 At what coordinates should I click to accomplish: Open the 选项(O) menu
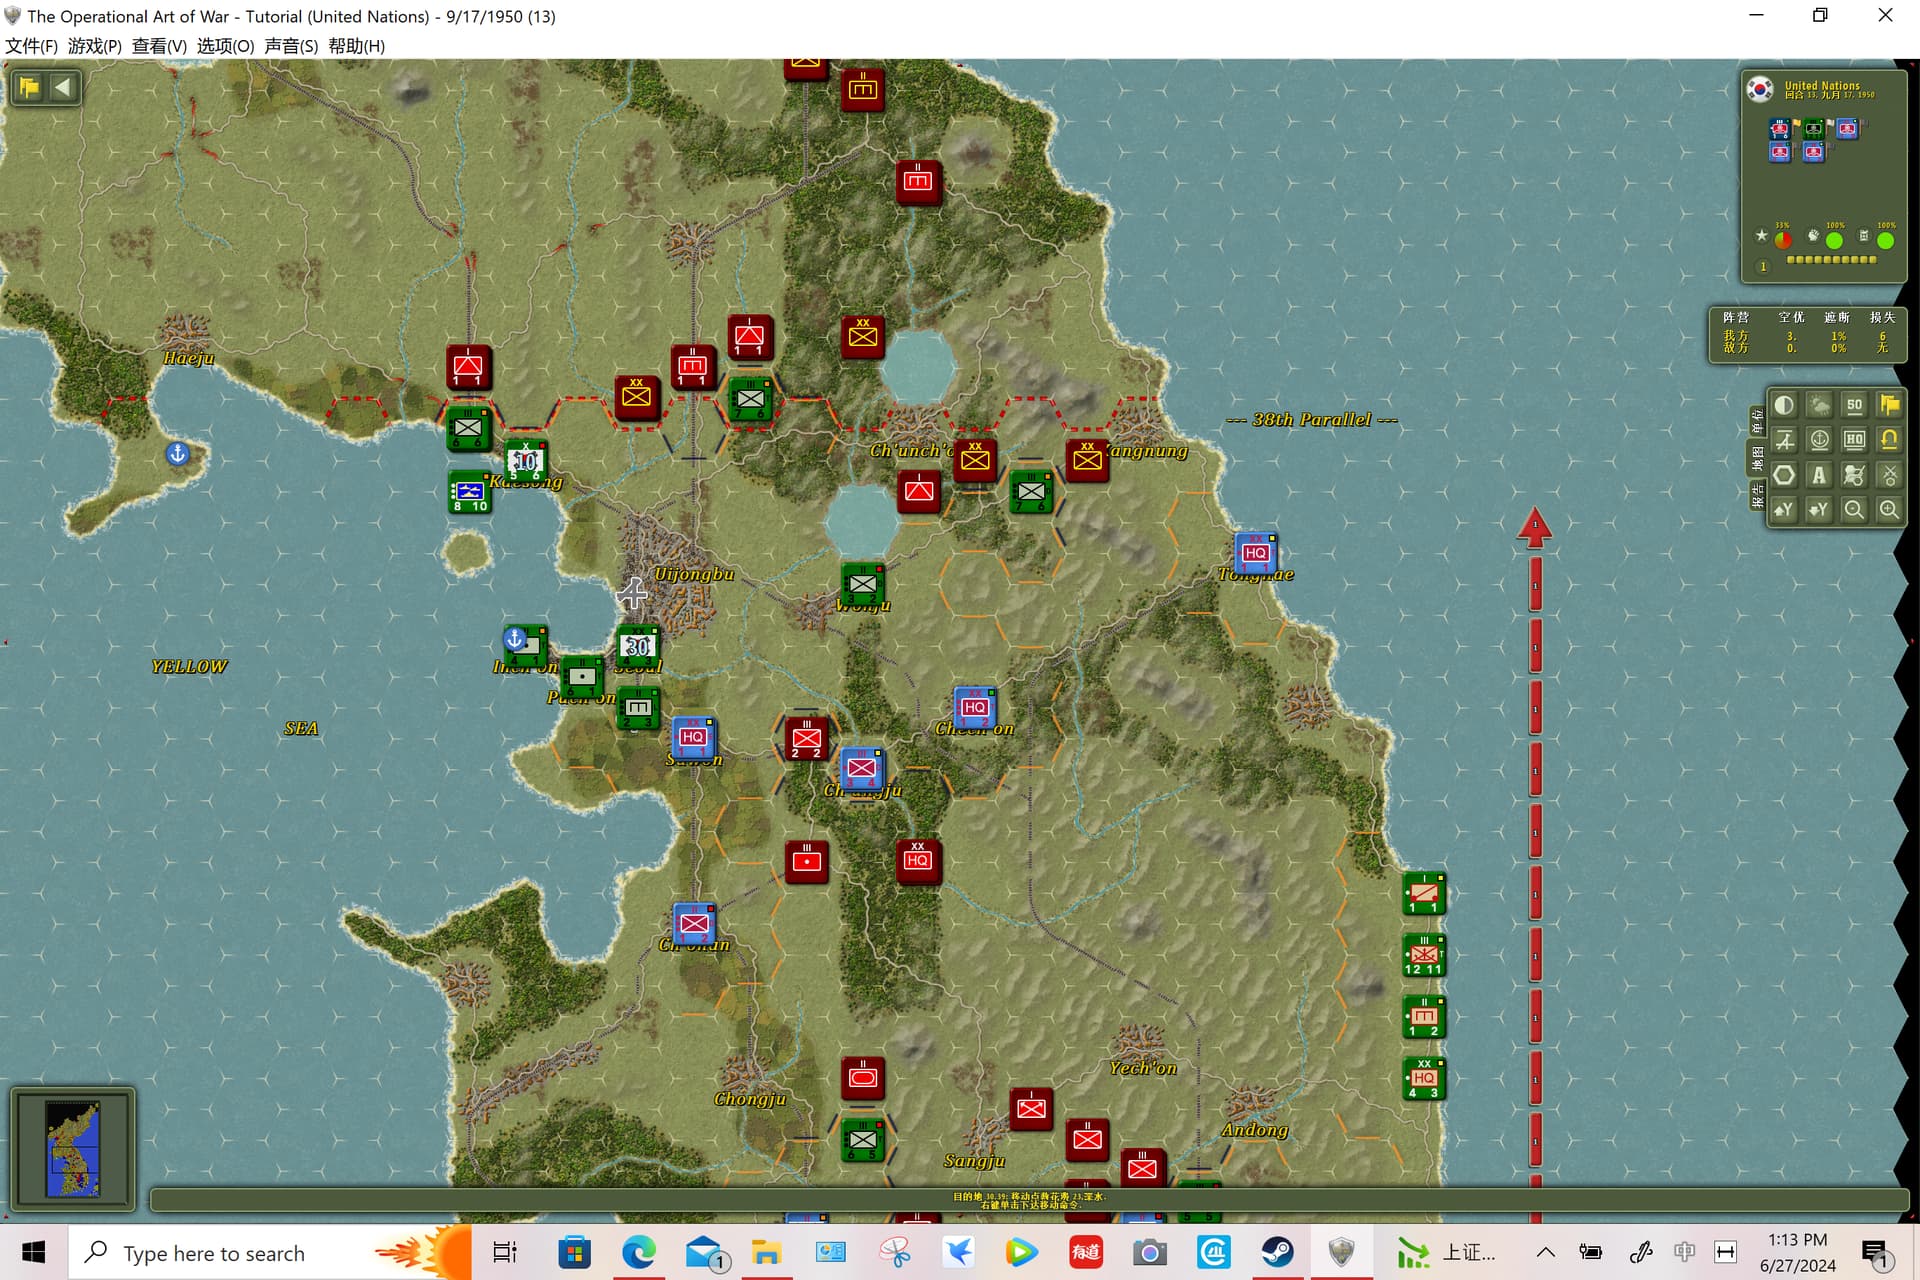point(225,46)
